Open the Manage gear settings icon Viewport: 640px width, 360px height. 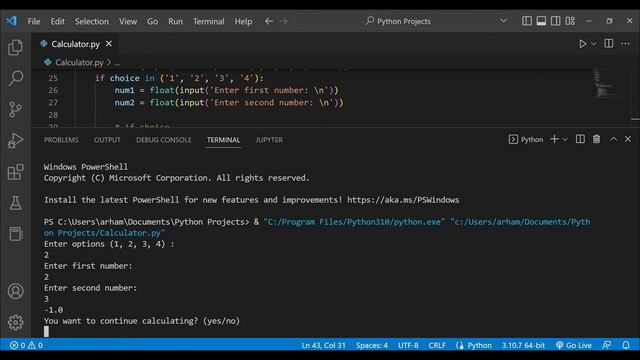[16, 322]
